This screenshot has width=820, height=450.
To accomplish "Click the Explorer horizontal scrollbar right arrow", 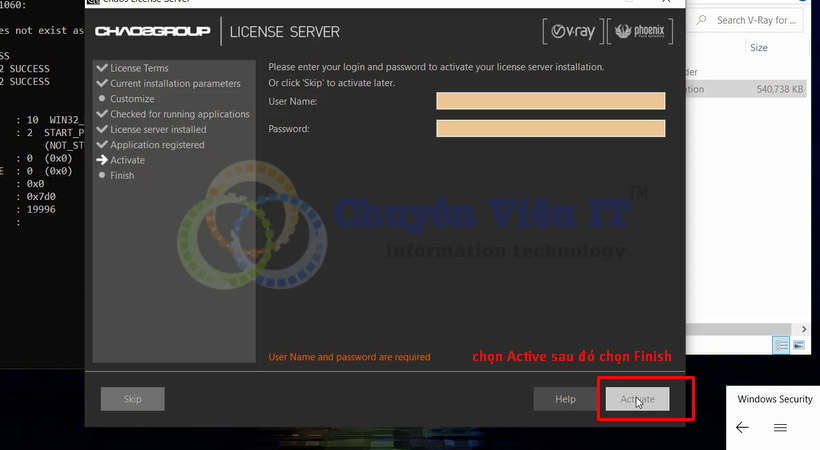I will pos(803,328).
